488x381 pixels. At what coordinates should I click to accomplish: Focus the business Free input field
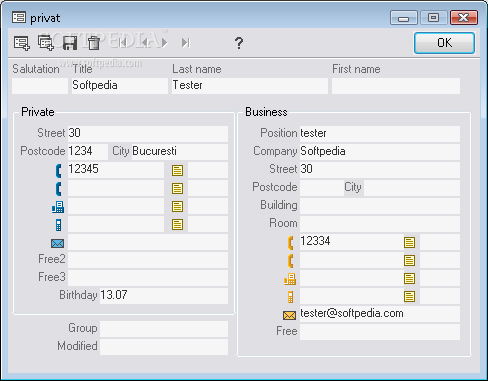click(x=380, y=332)
